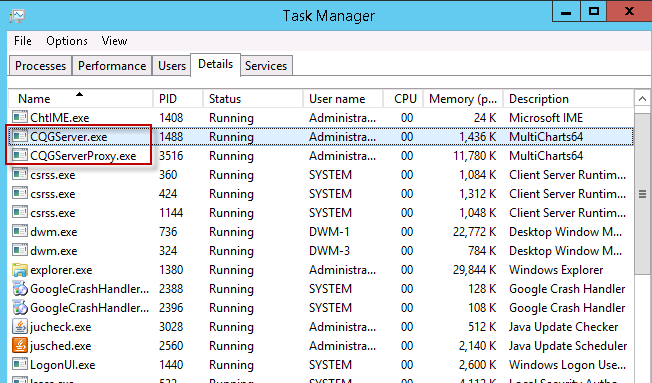Click memory value 11,780 K
Image resolution: width=652 pixels, height=383 pixels.
(x=474, y=156)
